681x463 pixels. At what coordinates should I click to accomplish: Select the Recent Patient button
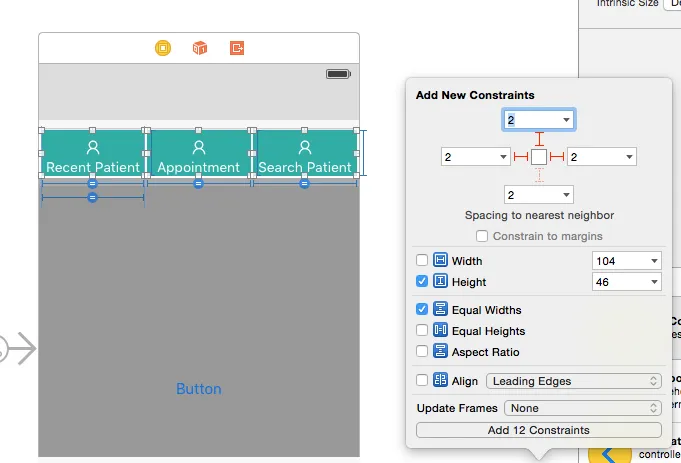tap(93, 157)
